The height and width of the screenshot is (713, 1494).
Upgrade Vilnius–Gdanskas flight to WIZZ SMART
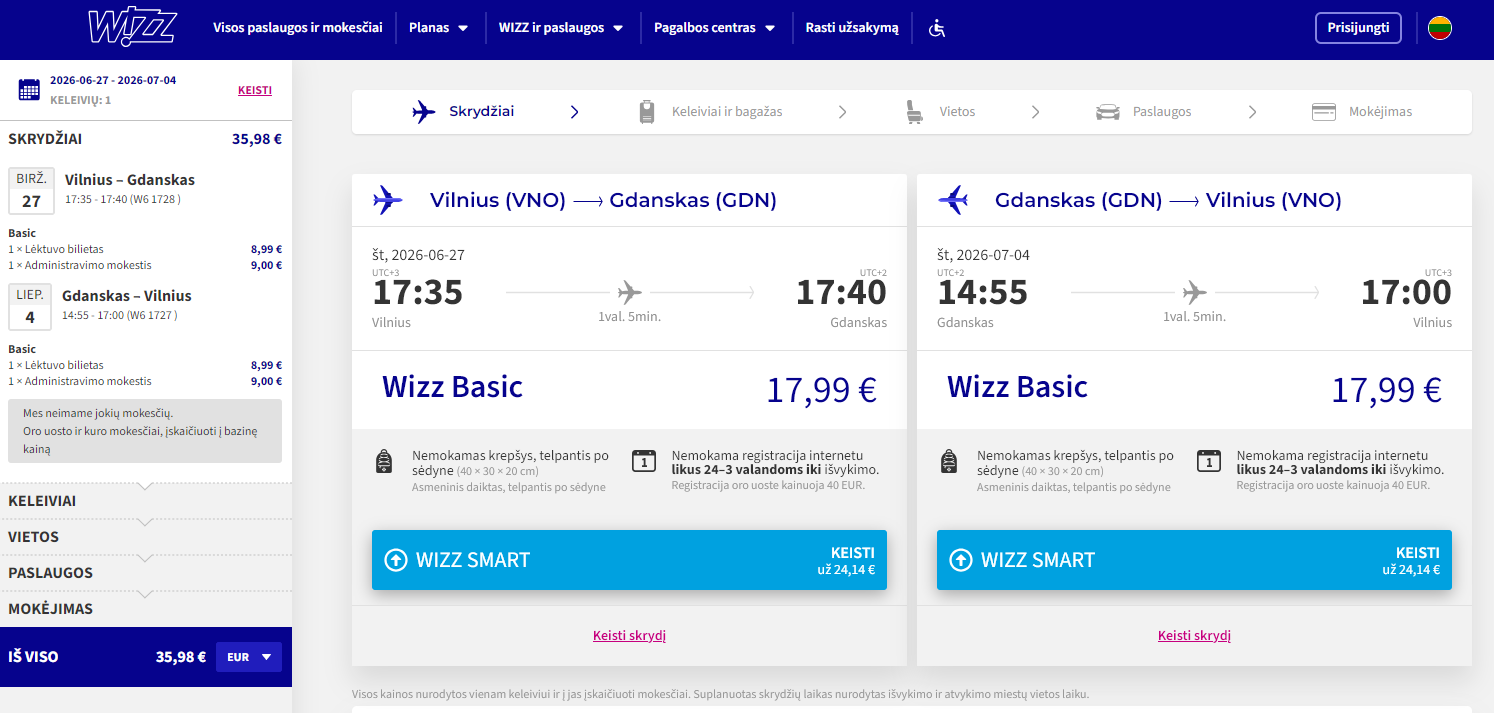point(629,560)
